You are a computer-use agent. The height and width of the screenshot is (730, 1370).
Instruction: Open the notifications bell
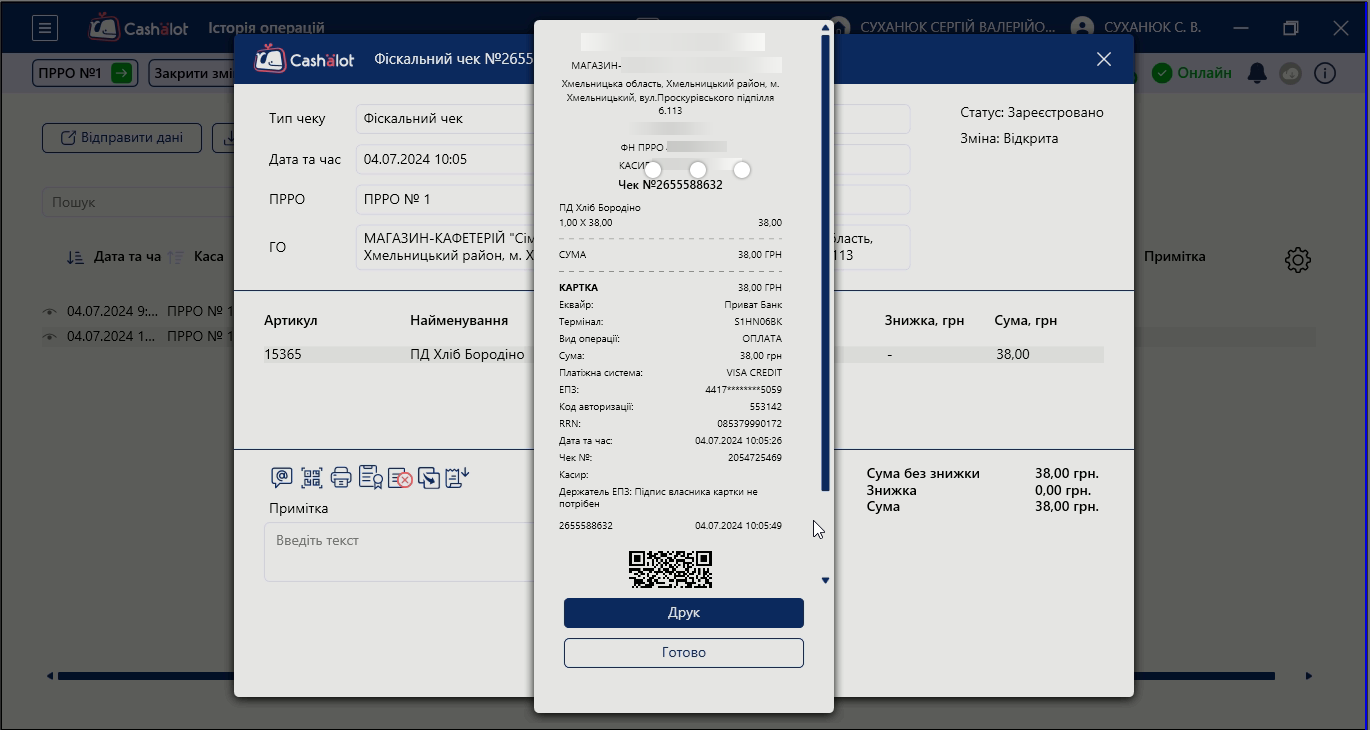click(1257, 73)
